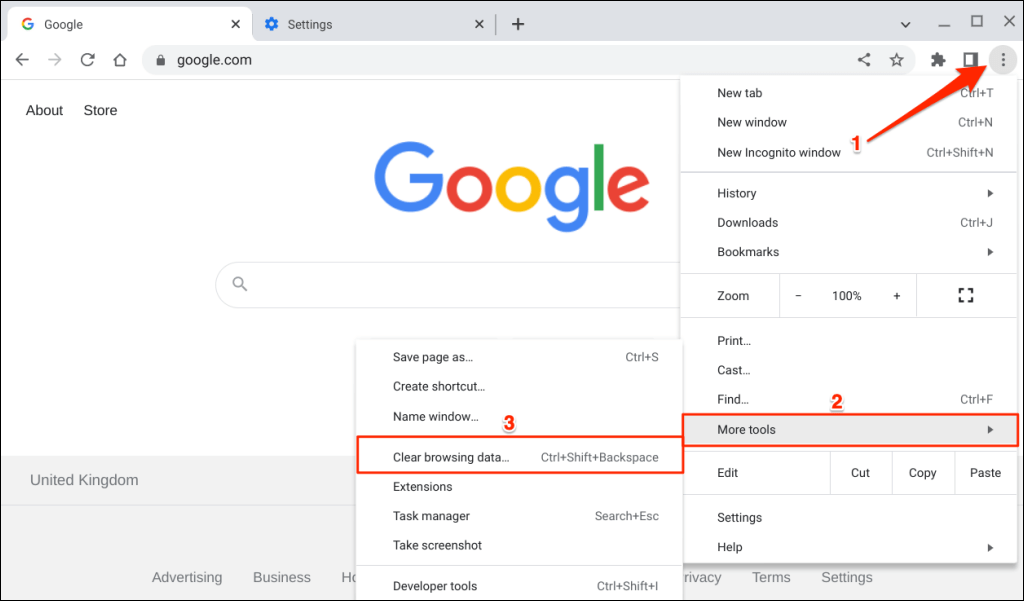Visit the Store link
Viewport: 1024px width, 601px height.
pyautogui.click(x=100, y=110)
